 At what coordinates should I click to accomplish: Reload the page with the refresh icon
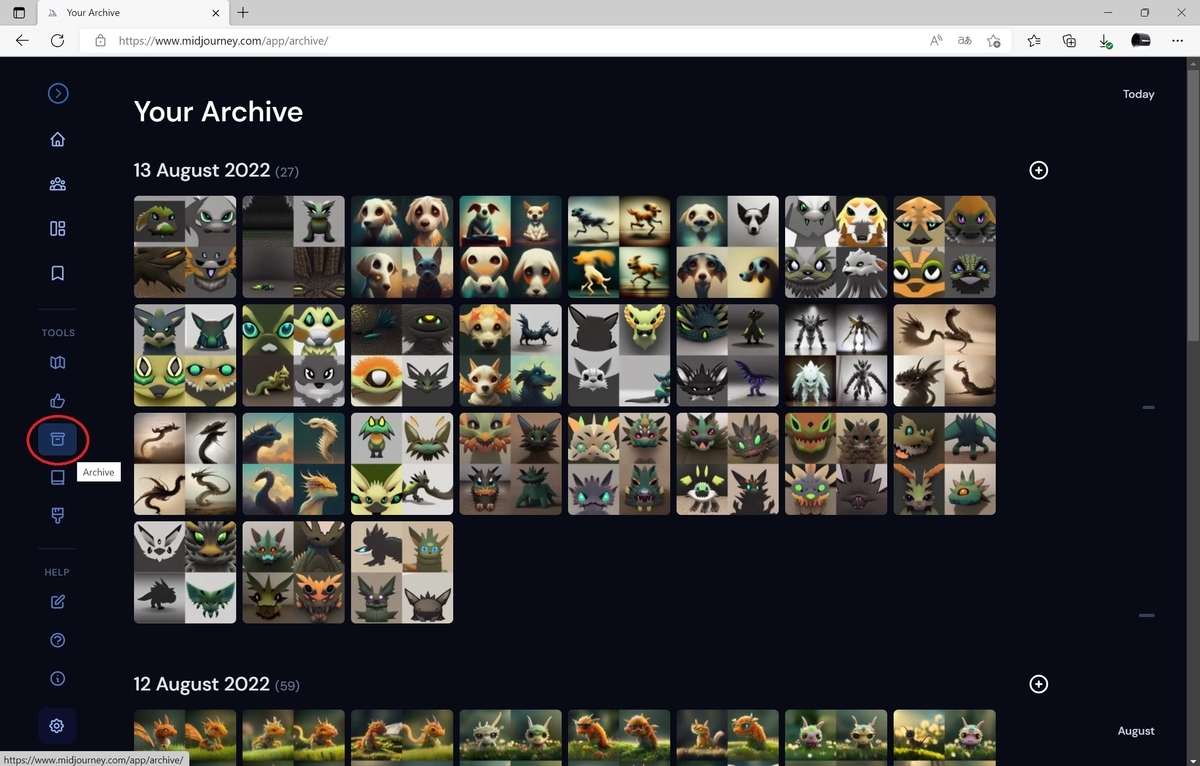(58, 41)
